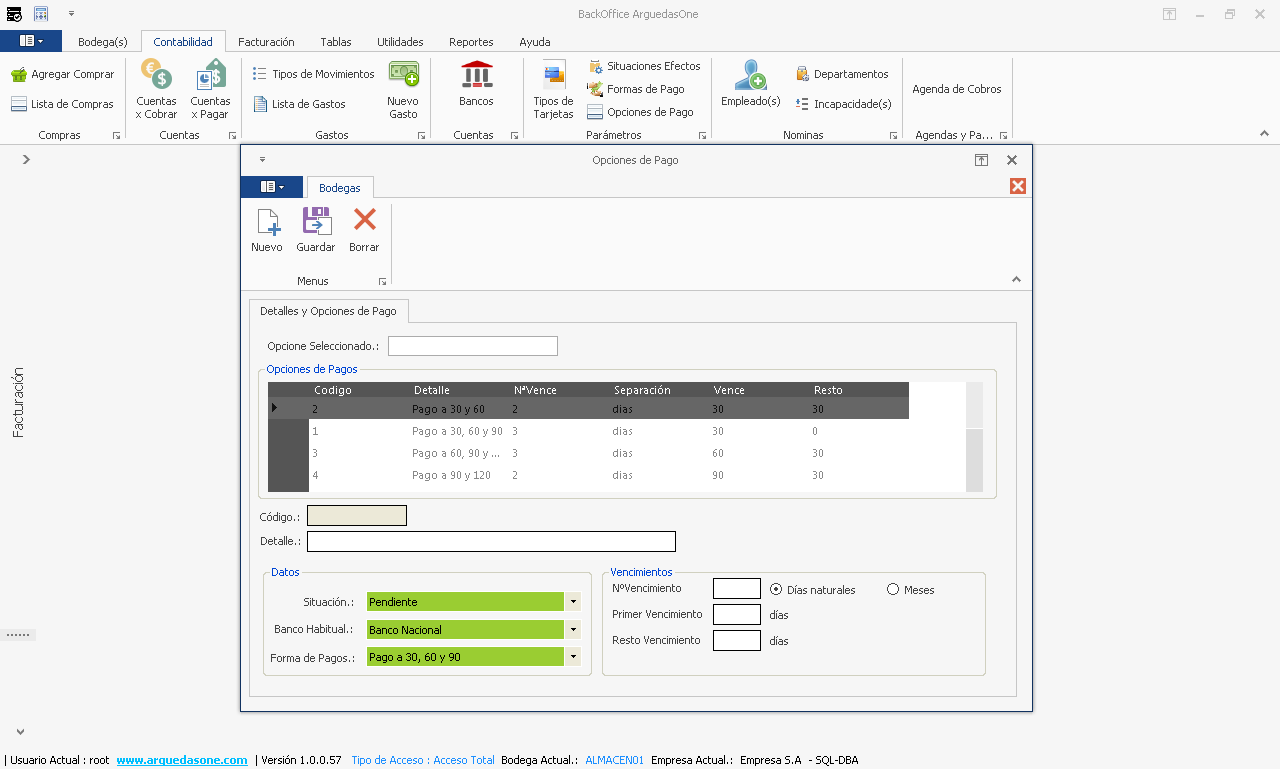Click the Resto Vencimiento field
The image size is (1280, 769).
coord(737,640)
